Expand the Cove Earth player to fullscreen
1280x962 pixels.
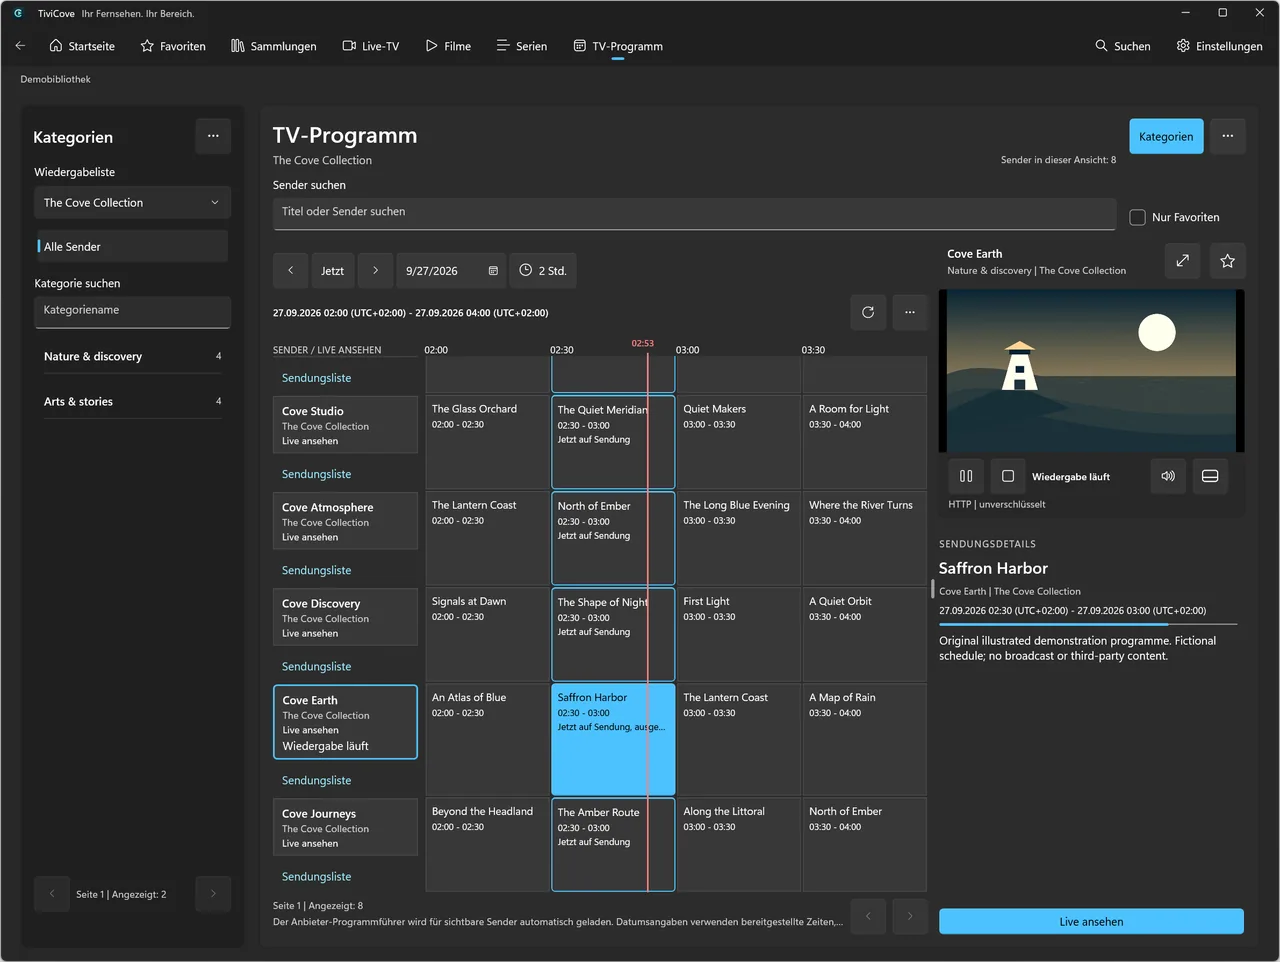pos(1183,261)
